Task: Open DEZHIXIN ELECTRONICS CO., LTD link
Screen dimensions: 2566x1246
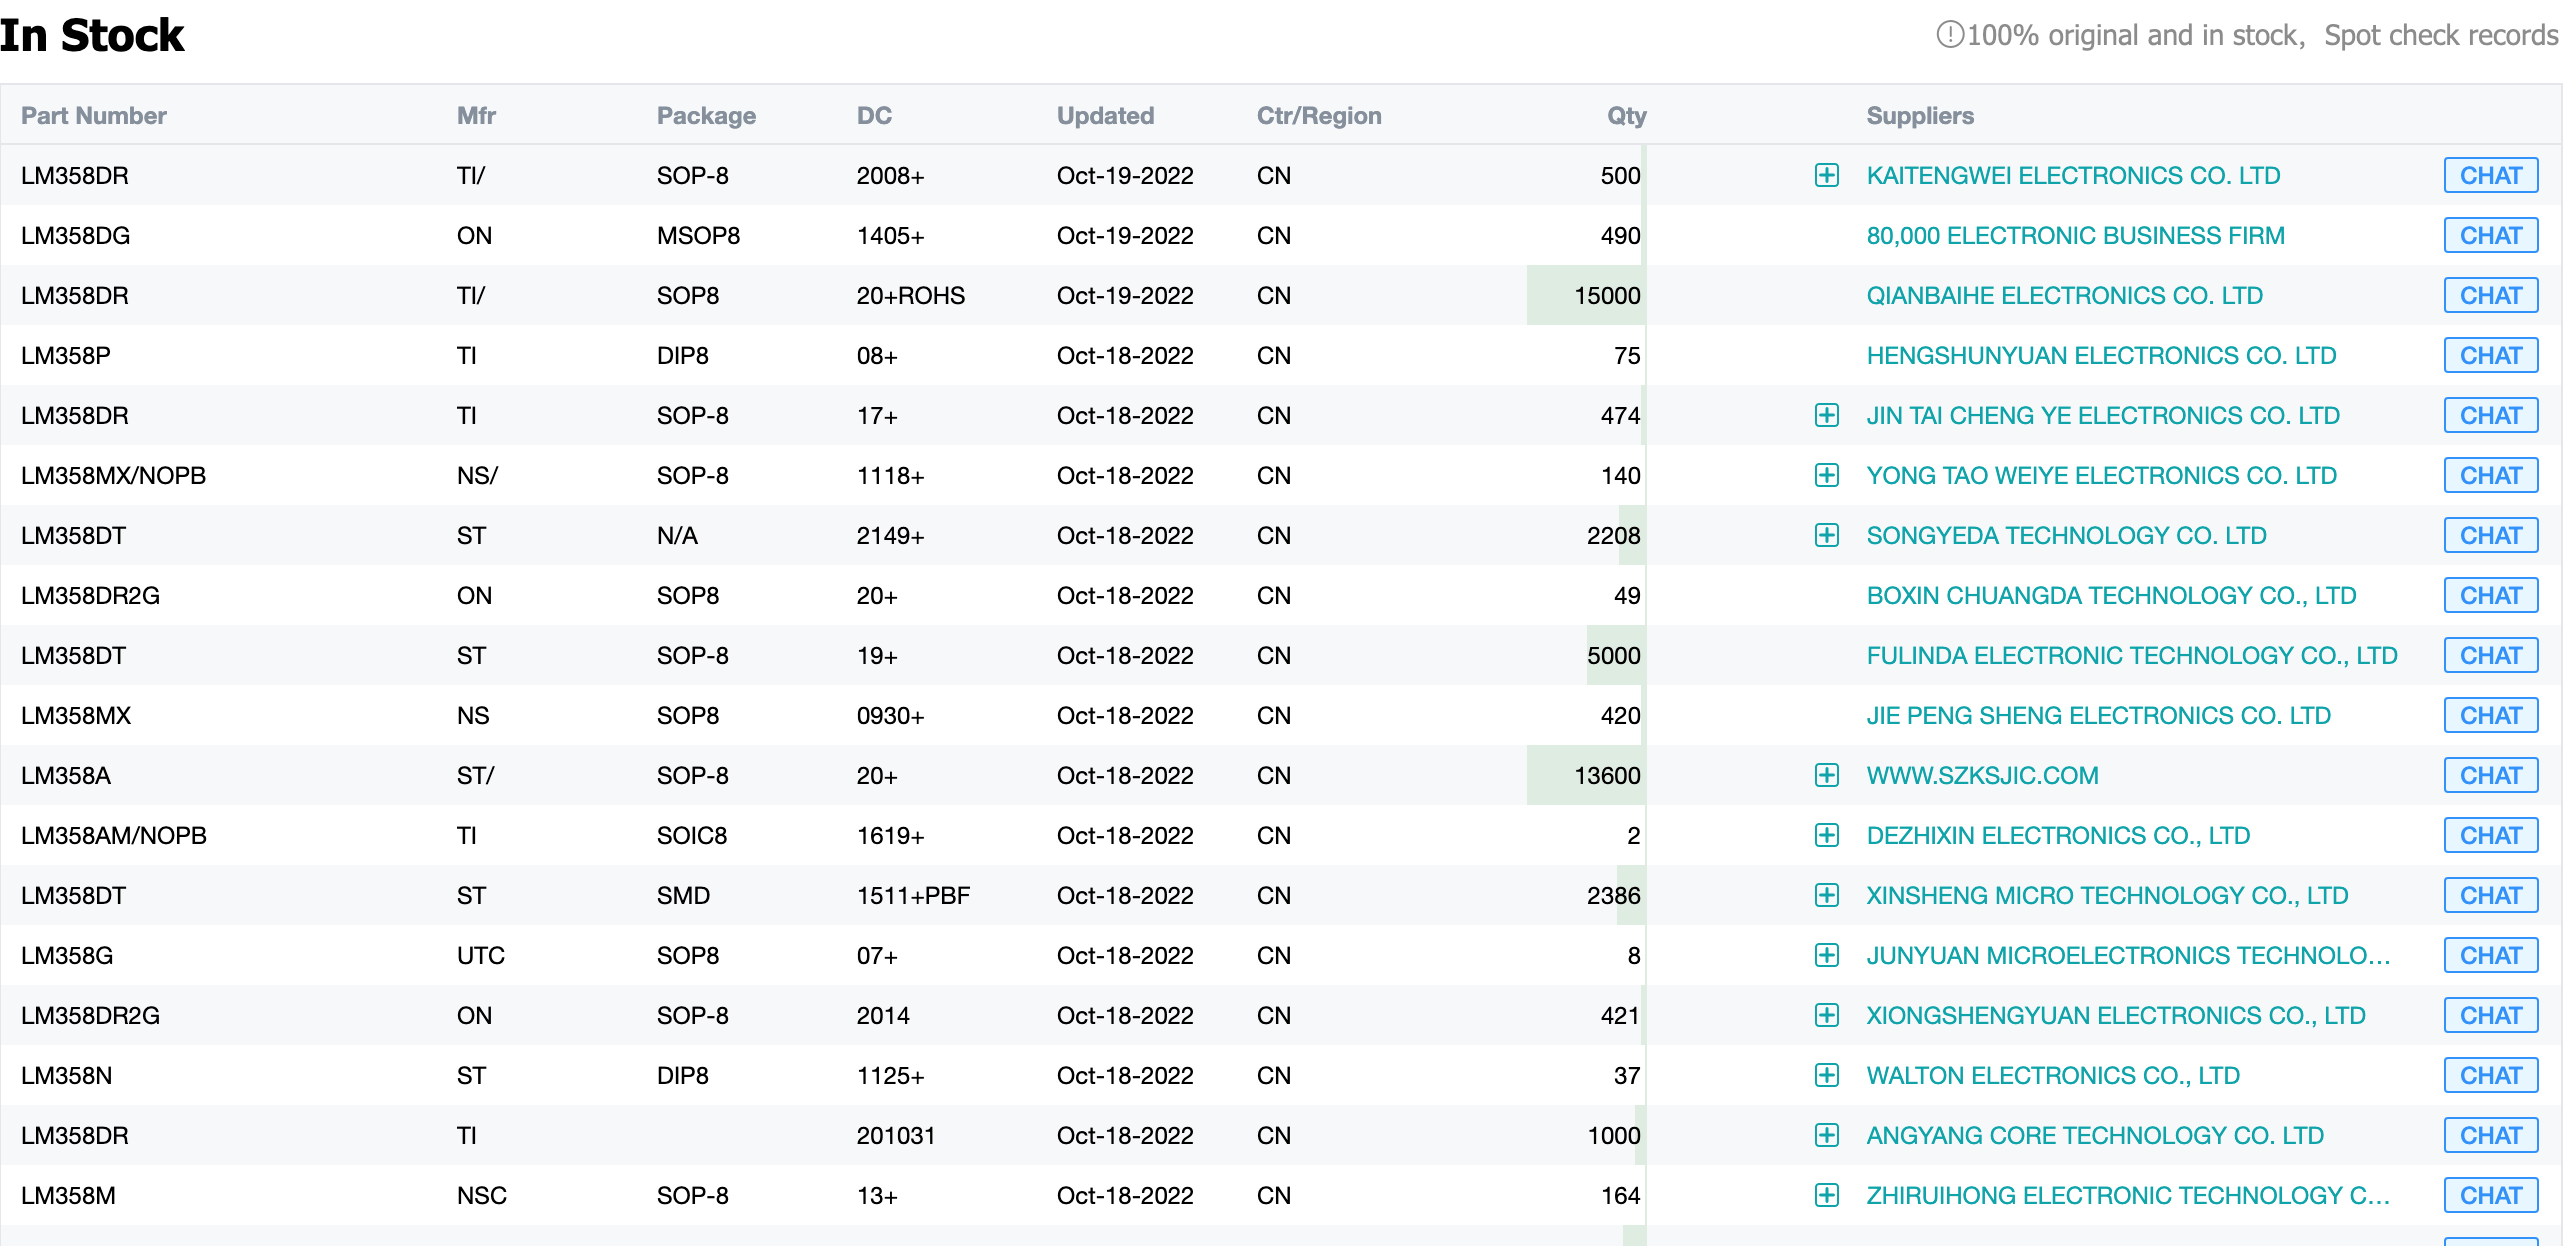Action: [2058, 835]
